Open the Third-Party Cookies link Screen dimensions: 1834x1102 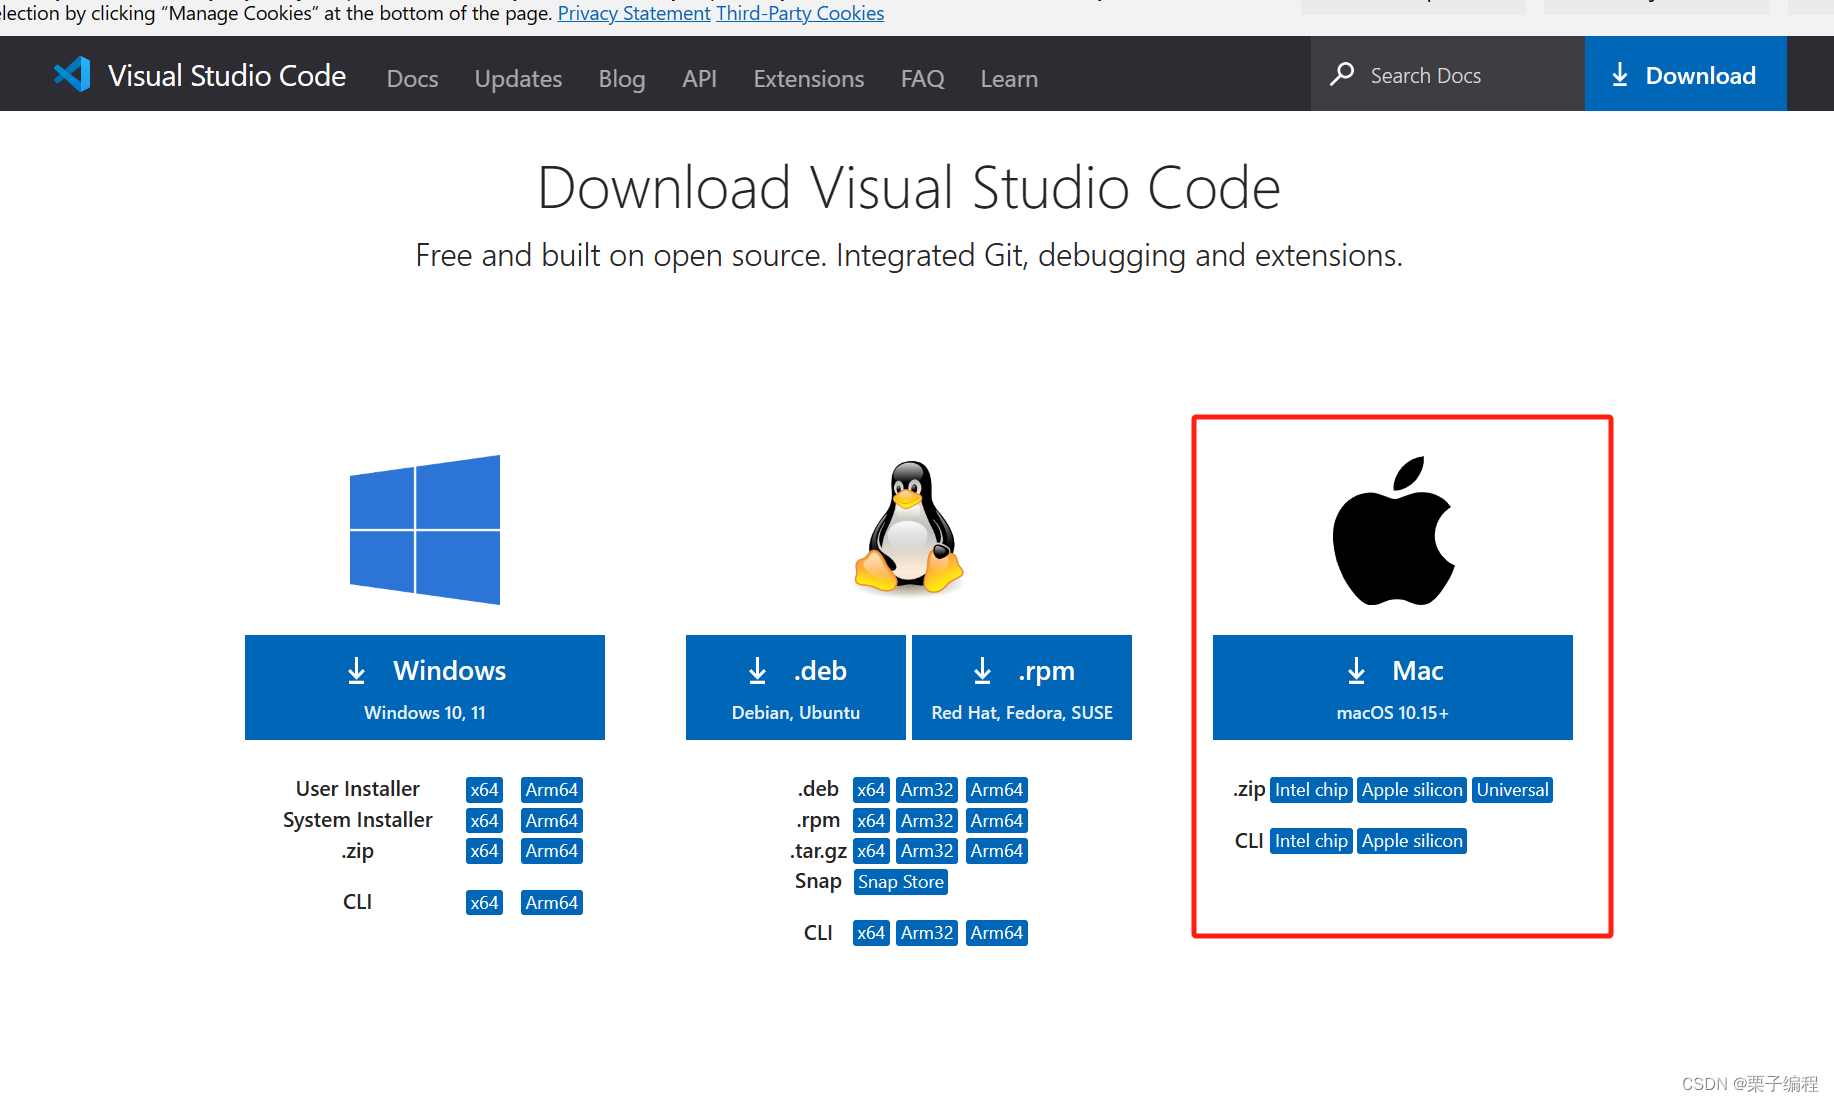(800, 13)
